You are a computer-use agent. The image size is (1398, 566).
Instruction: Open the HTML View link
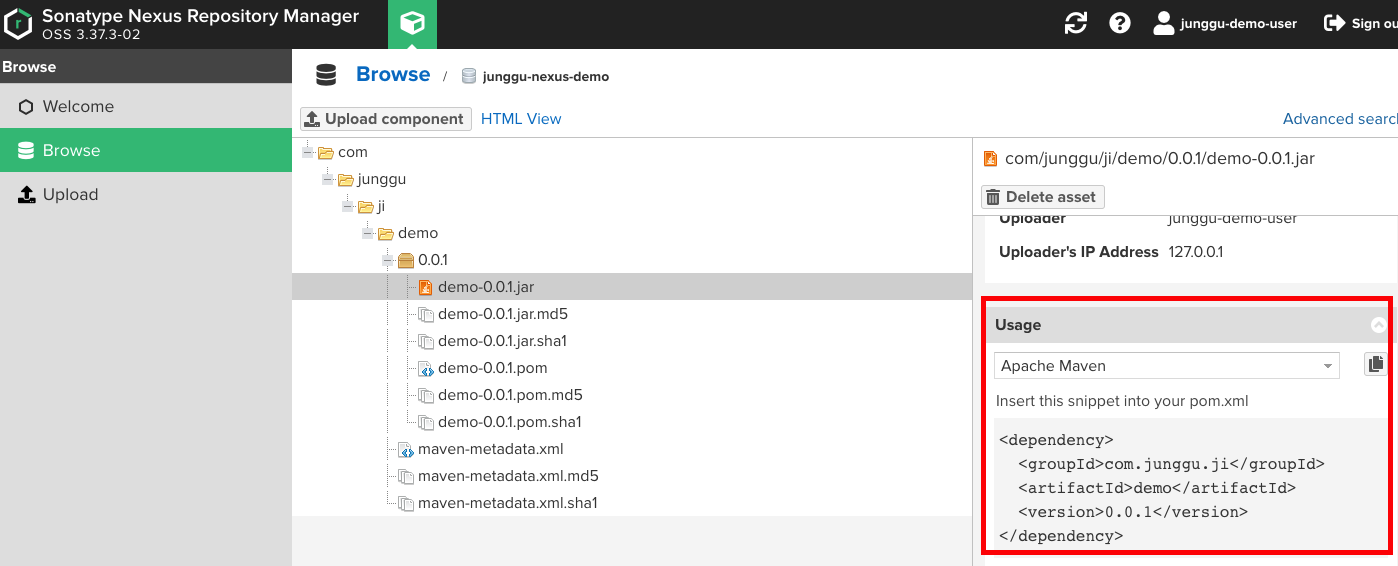(521, 119)
